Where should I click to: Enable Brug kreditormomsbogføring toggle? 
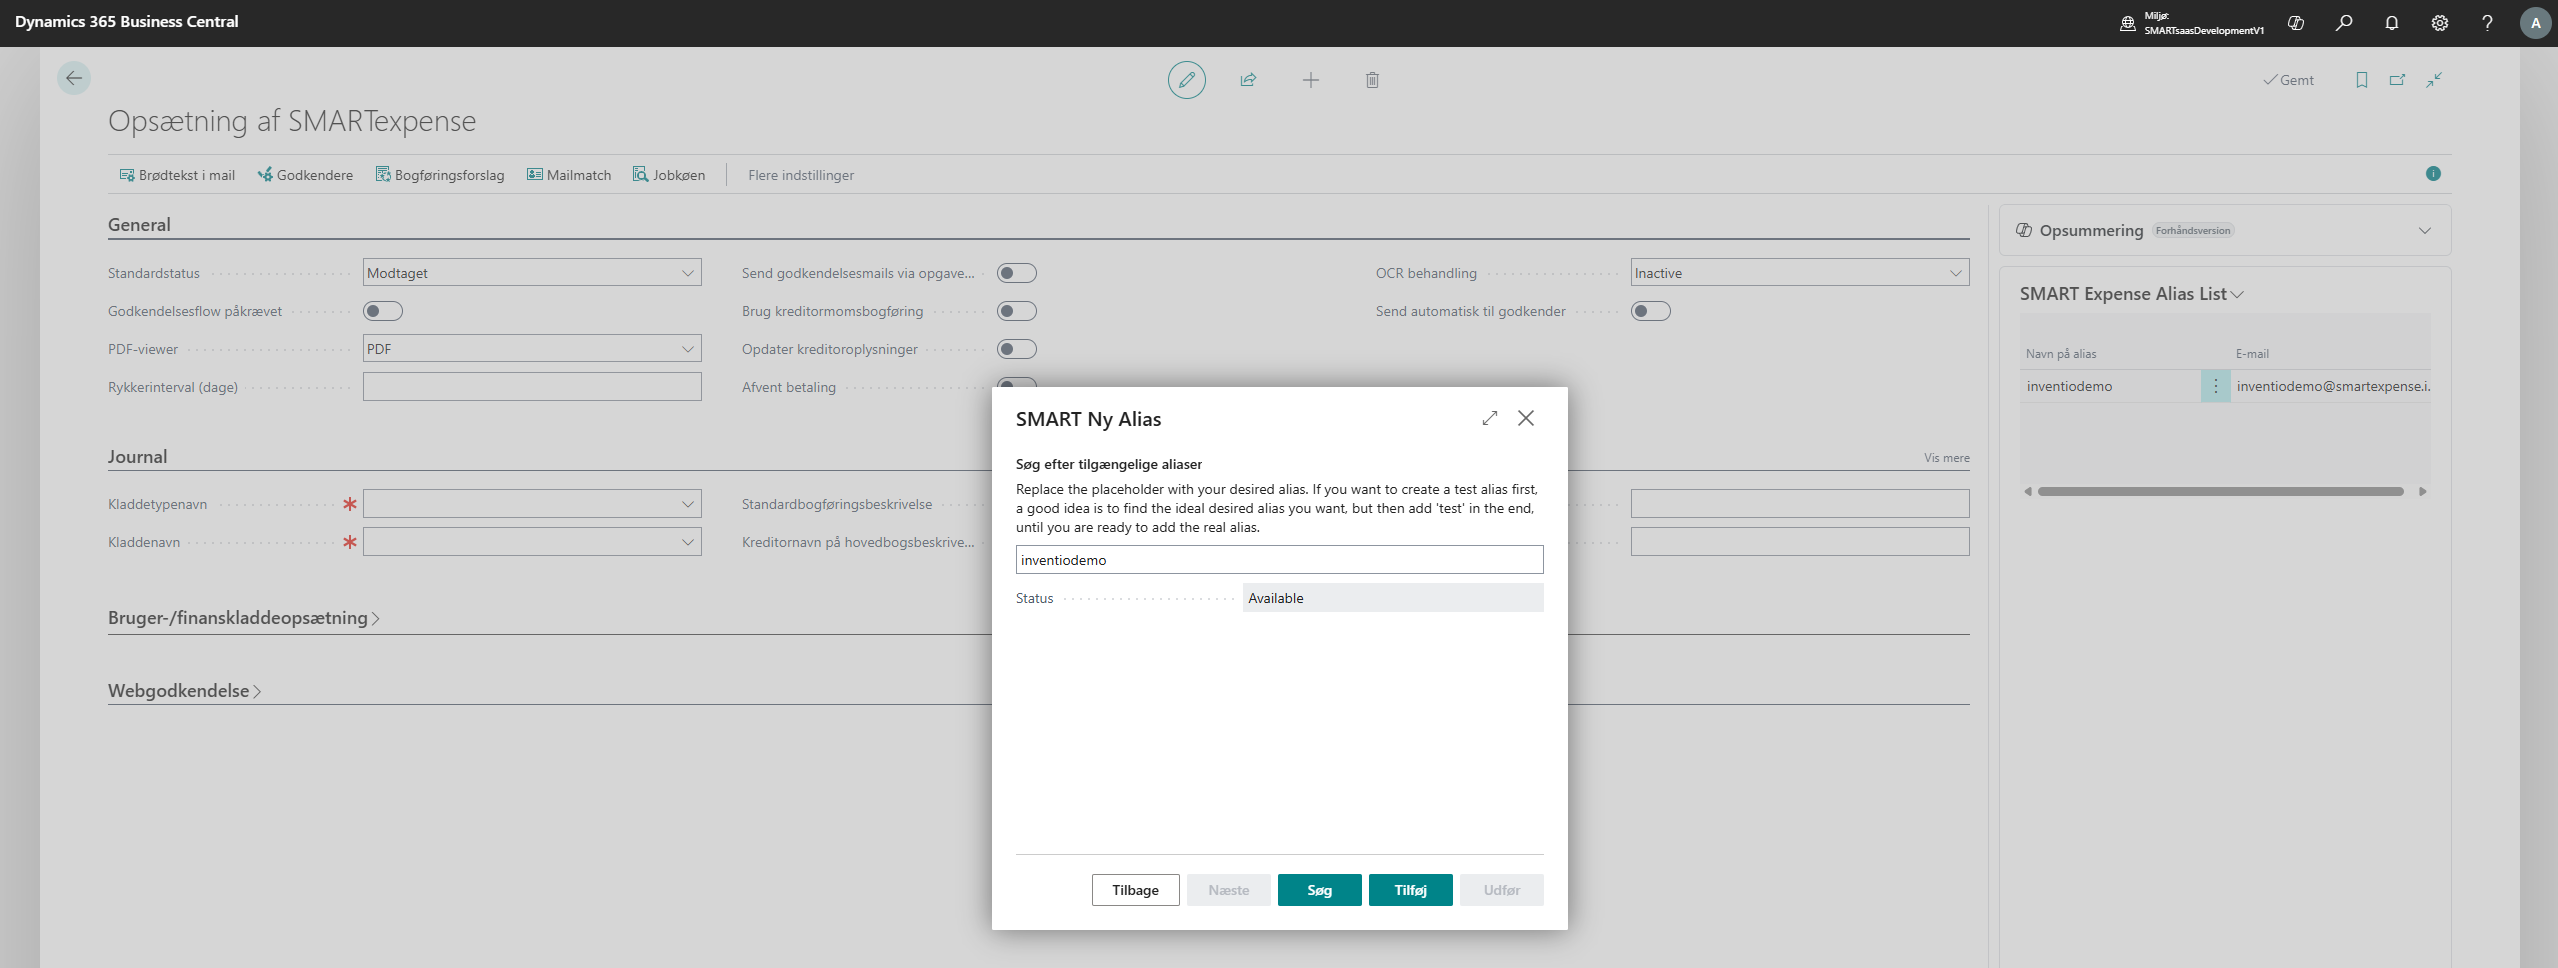tap(1016, 311)
